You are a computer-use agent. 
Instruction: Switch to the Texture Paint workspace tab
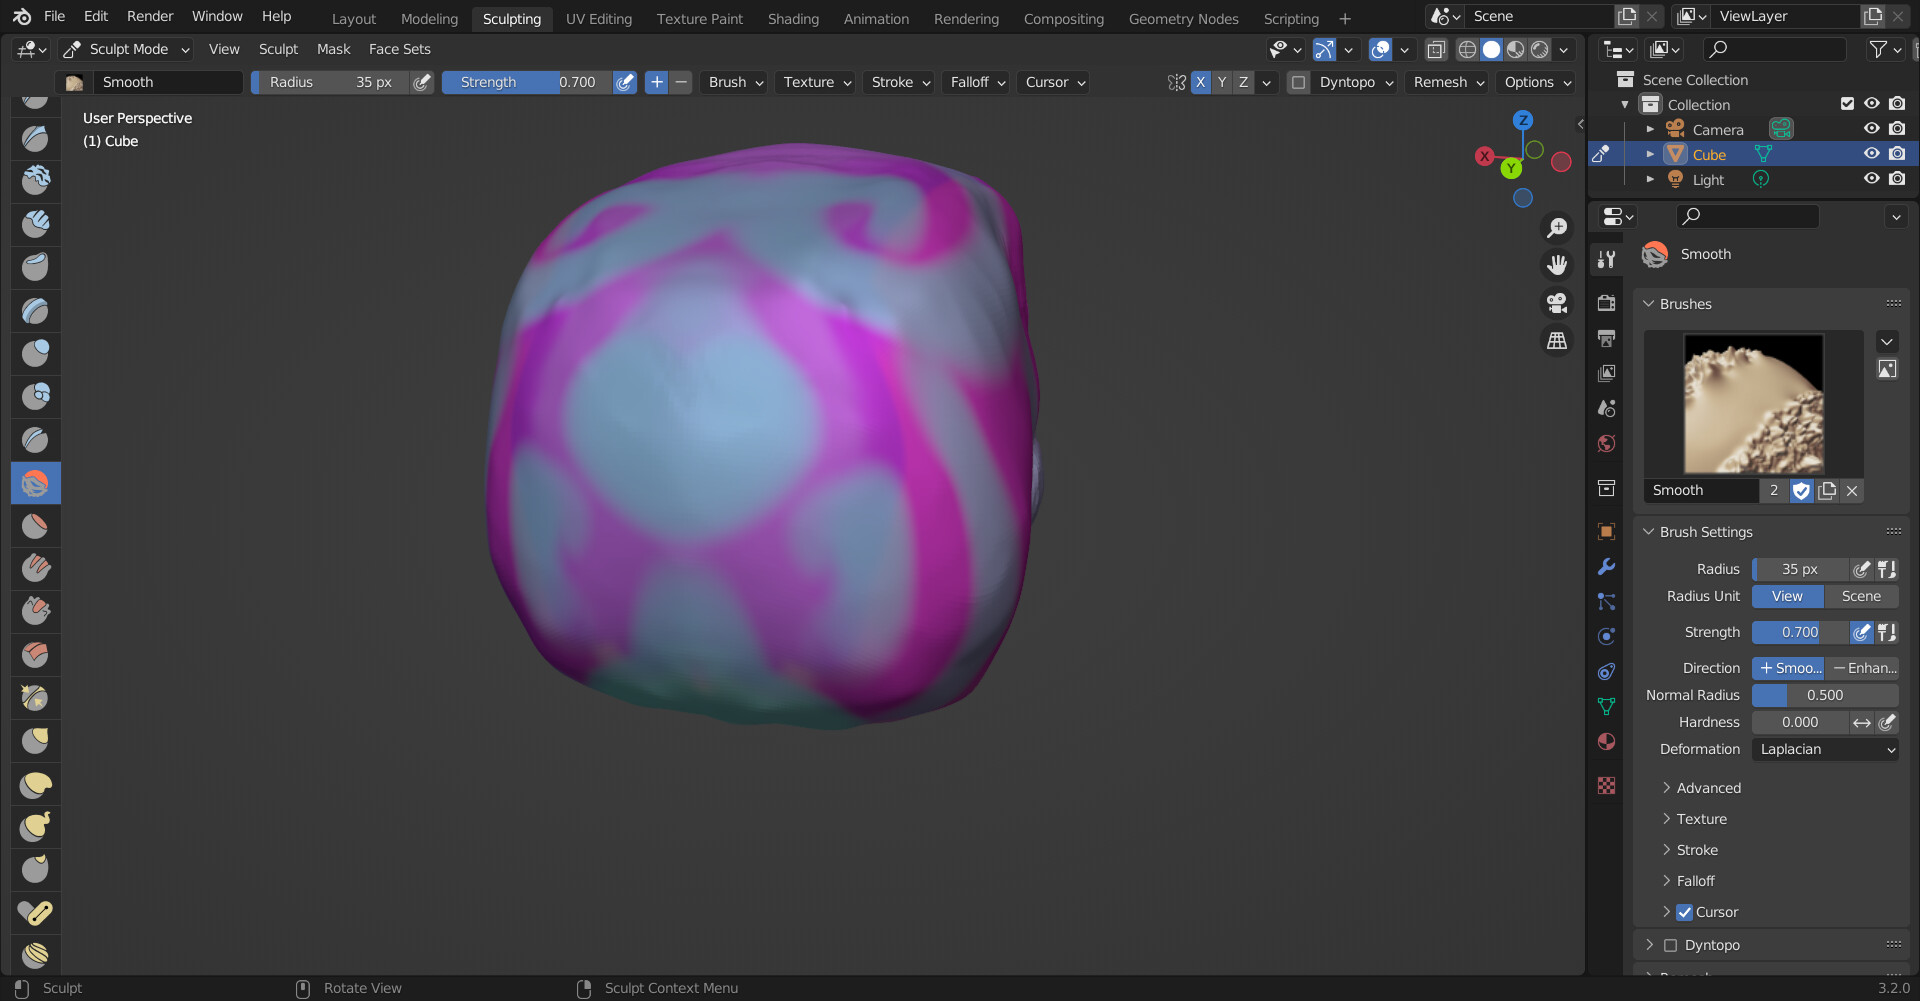point(699,19)
